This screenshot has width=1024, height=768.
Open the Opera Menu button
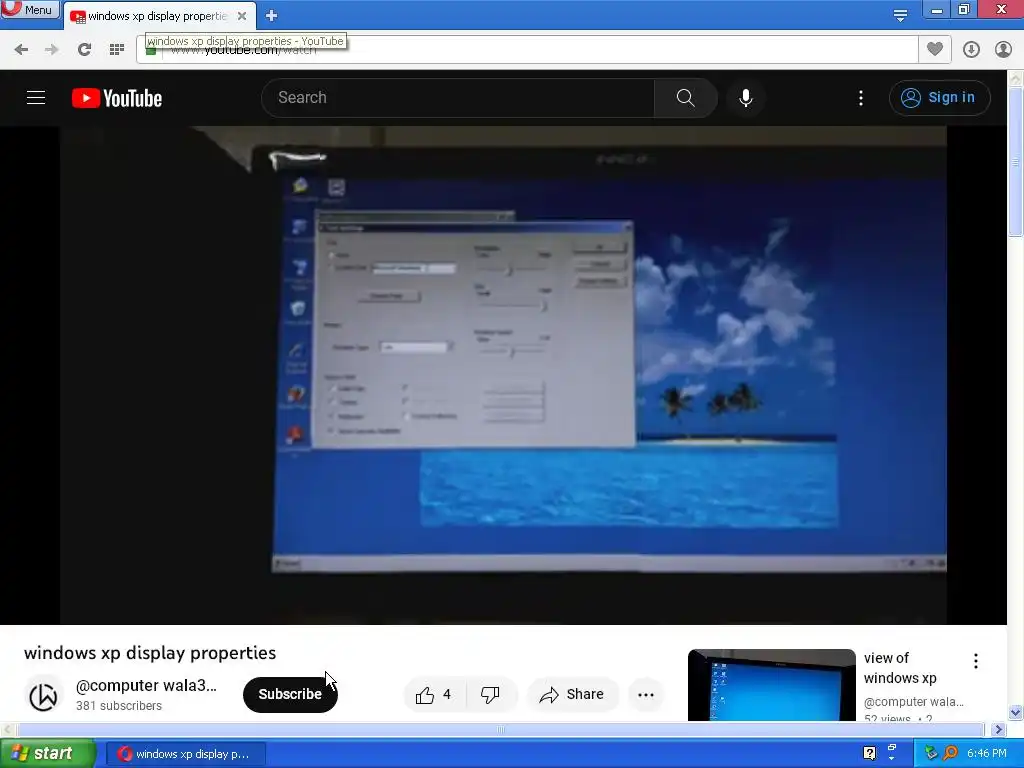30,9
